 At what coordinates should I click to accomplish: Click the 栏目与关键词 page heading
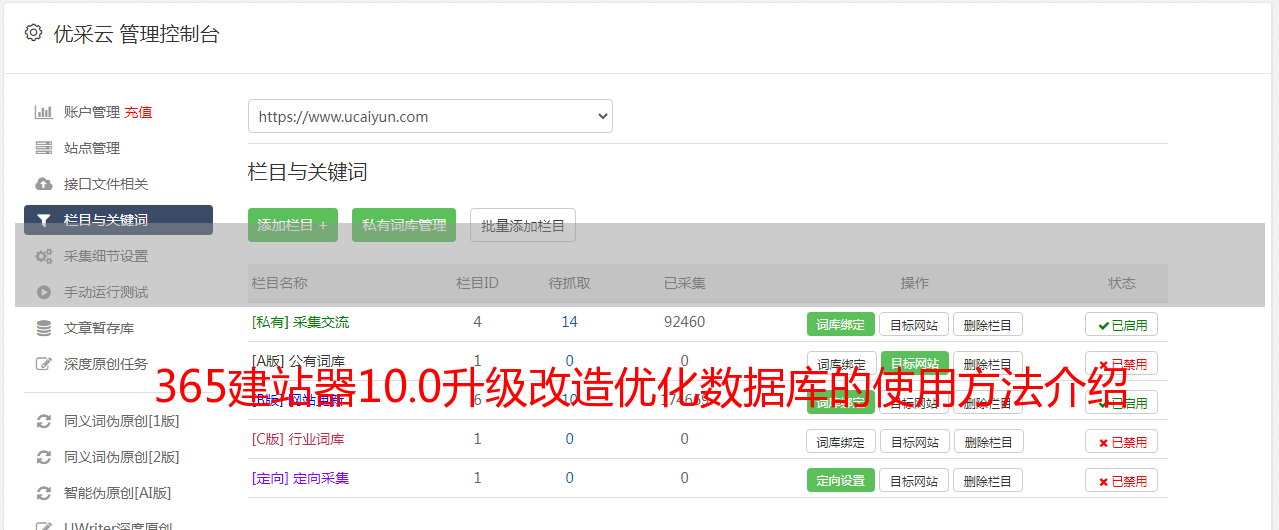coord(308,172)
